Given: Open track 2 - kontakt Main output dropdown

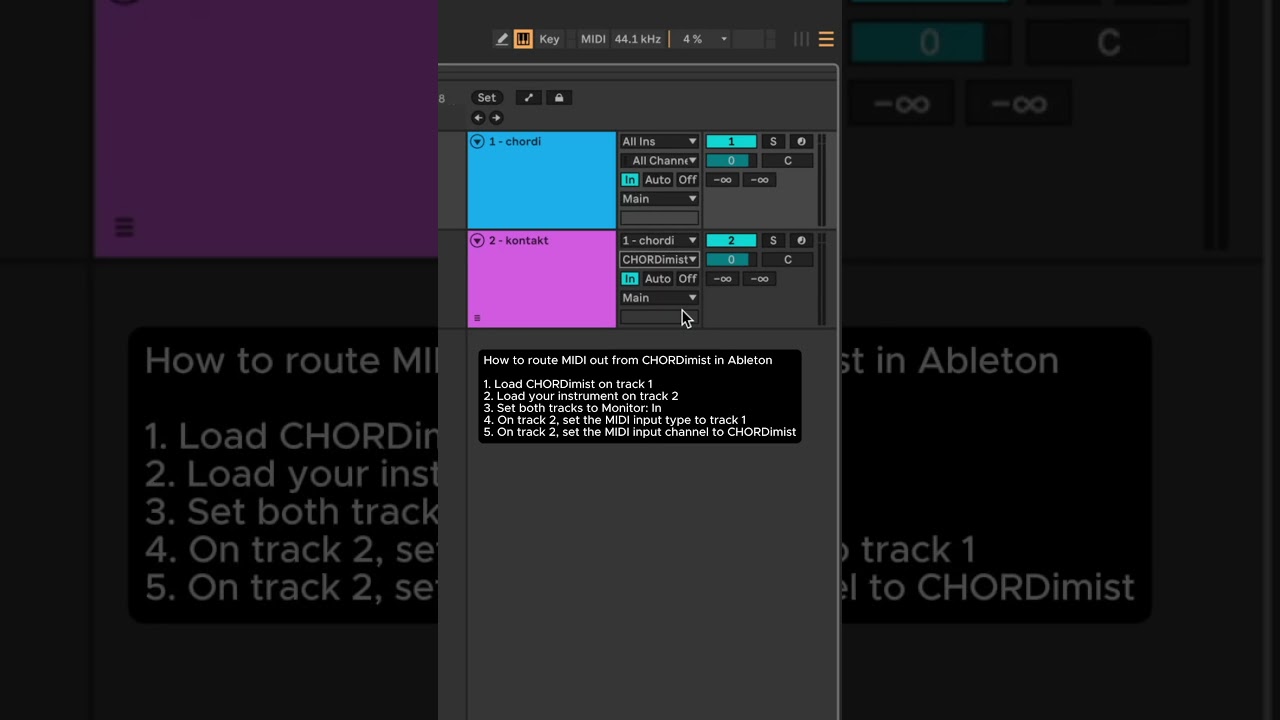Looking at the screenshot, I should coord(659,298).
